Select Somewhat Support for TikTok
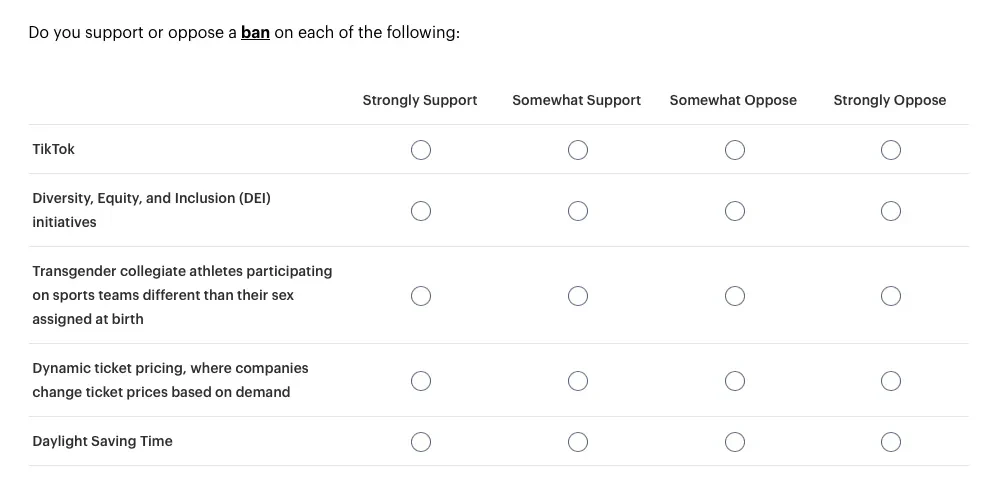This screenshot has height=490, width=1007. [577, 150]
